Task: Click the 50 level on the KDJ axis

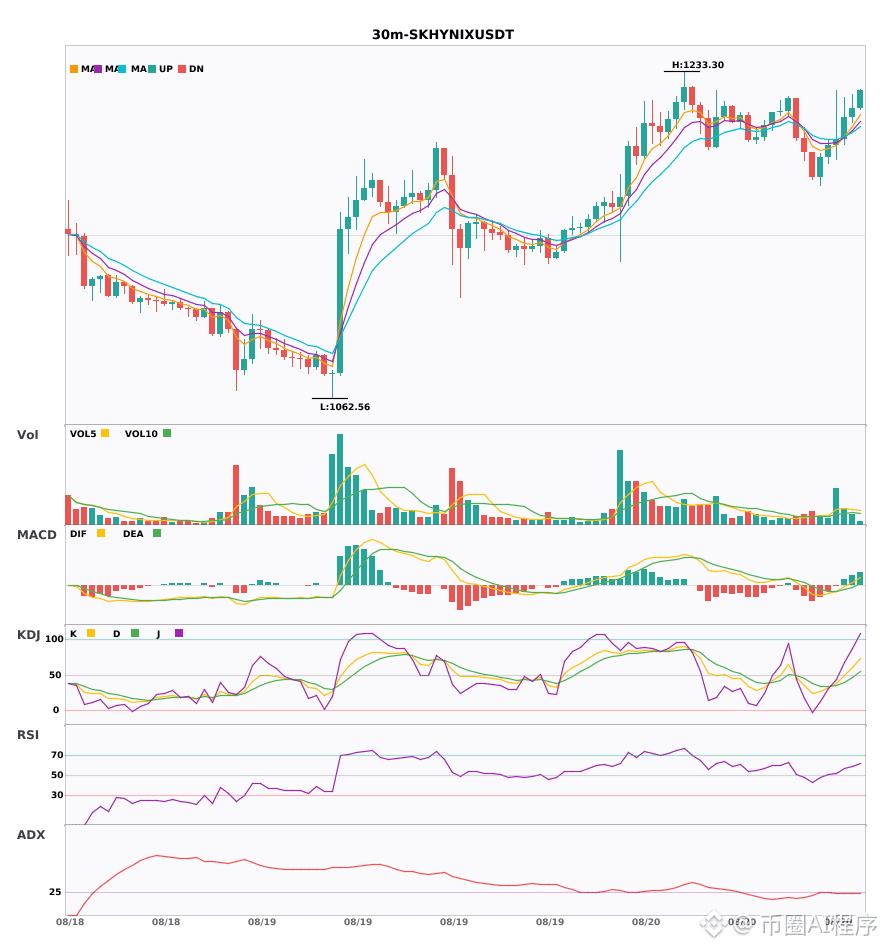Action: pos(55,675)
